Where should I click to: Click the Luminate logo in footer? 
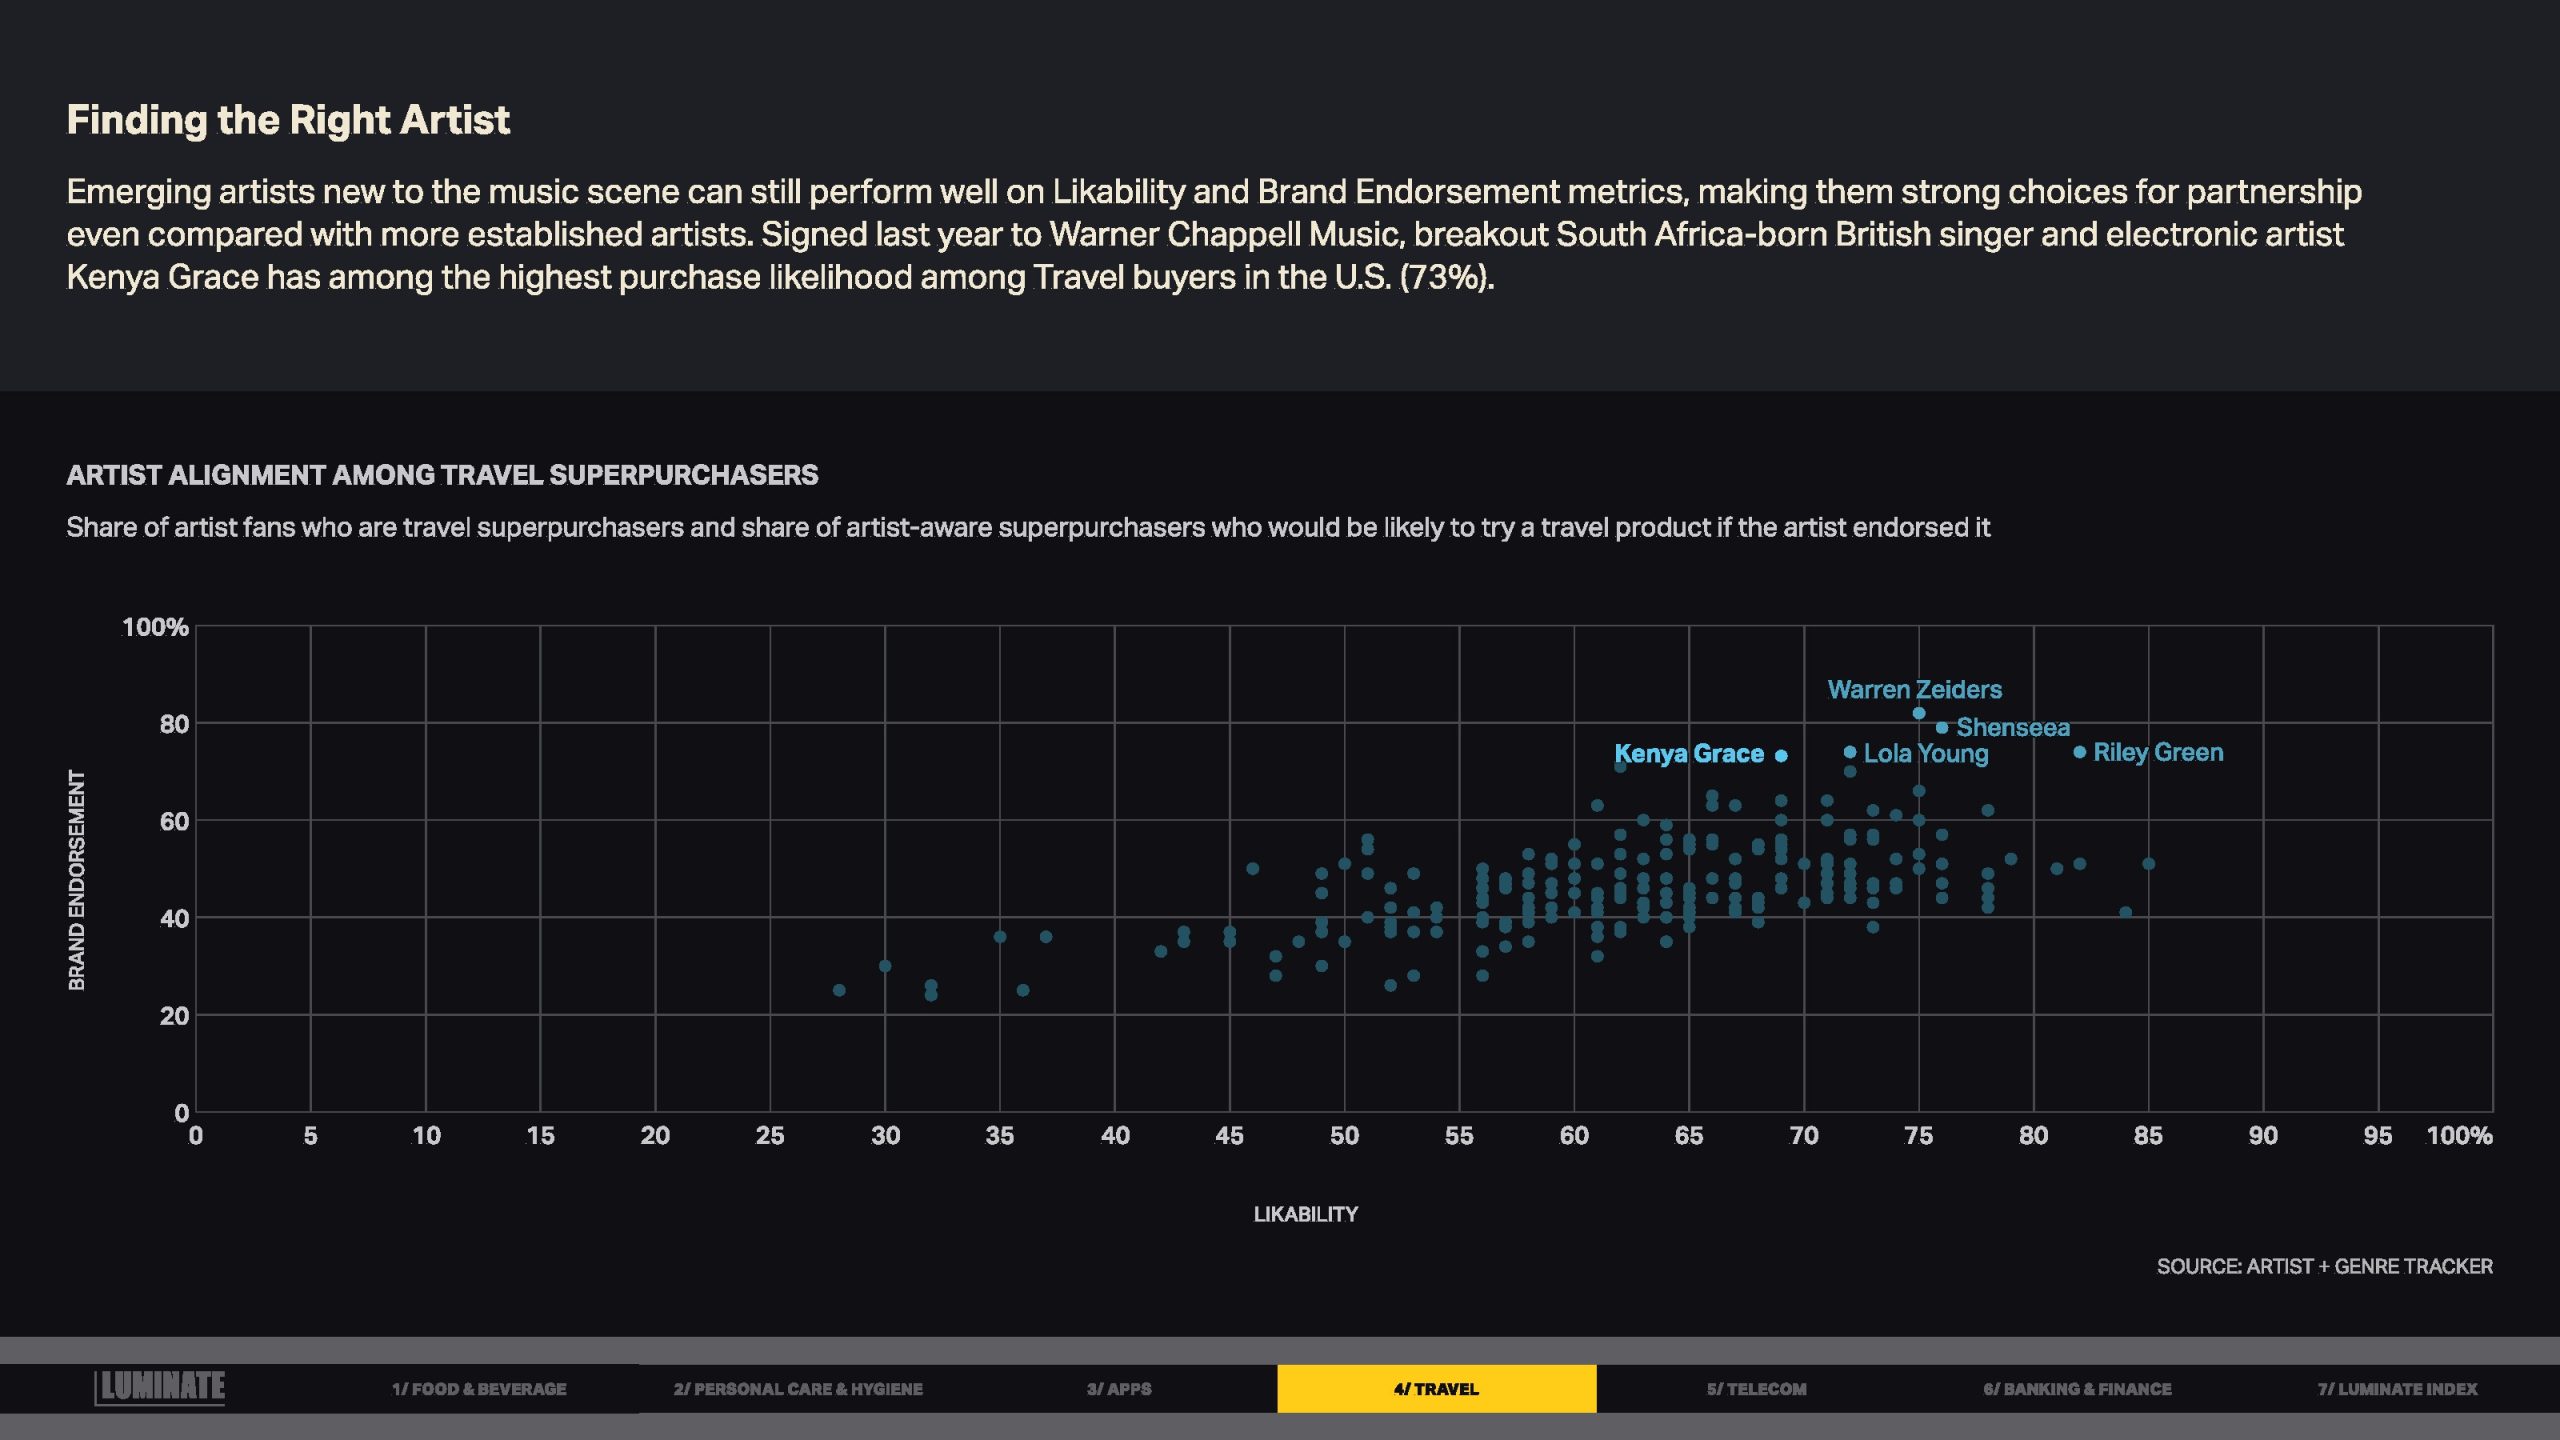click(x=160, y=1387)
